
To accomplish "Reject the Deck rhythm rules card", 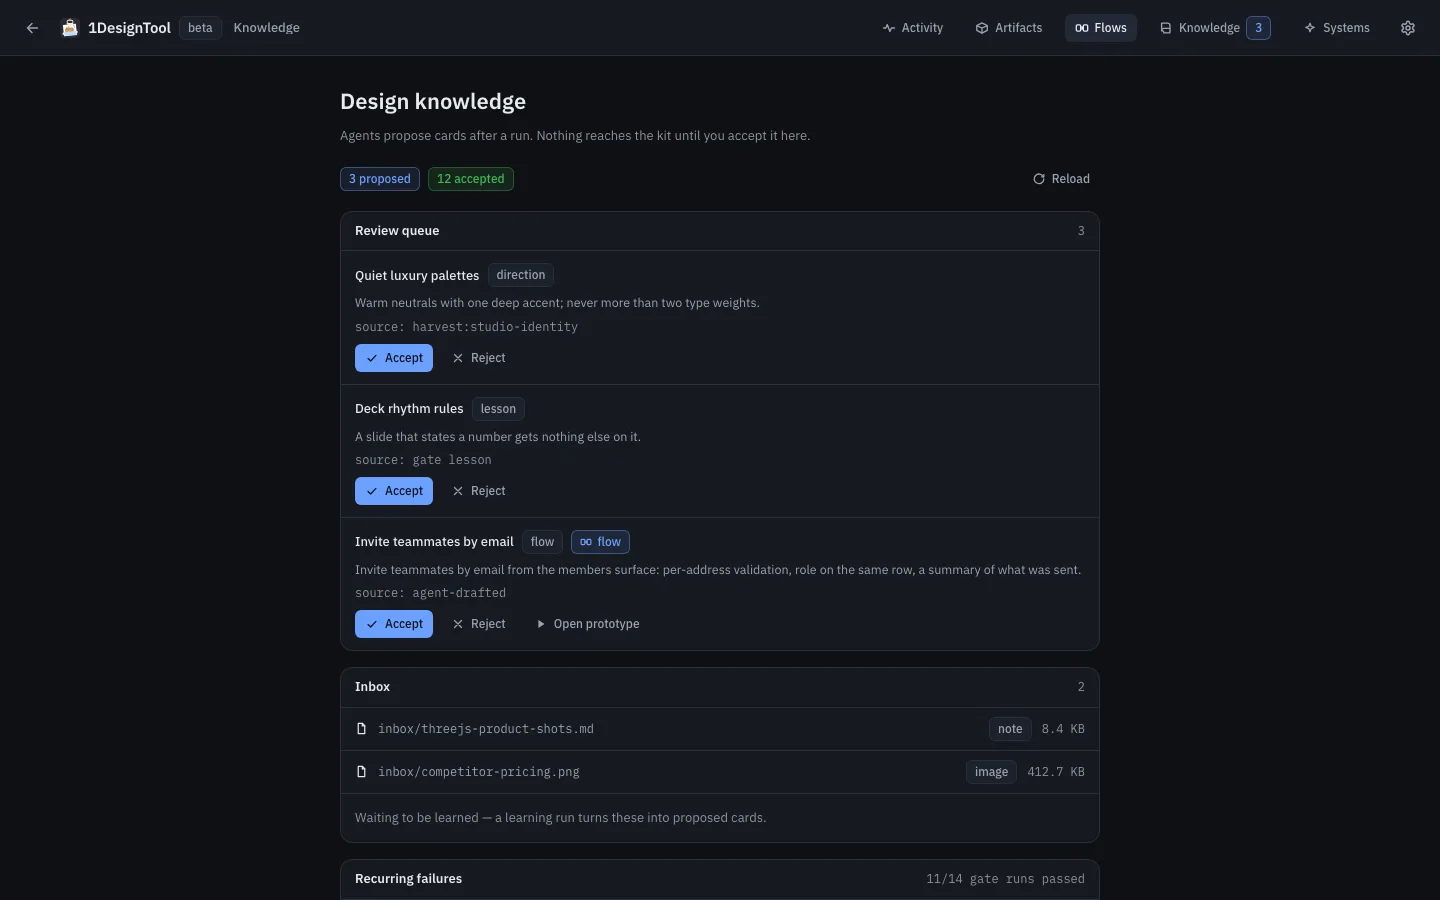I will coord(479,491).
